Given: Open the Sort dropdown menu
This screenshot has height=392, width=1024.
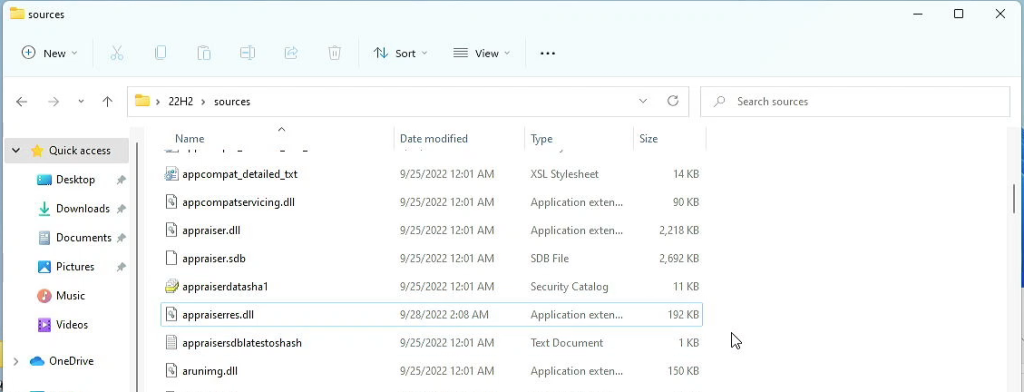Looking at the screenshot, I should click(x=400, y=54).
